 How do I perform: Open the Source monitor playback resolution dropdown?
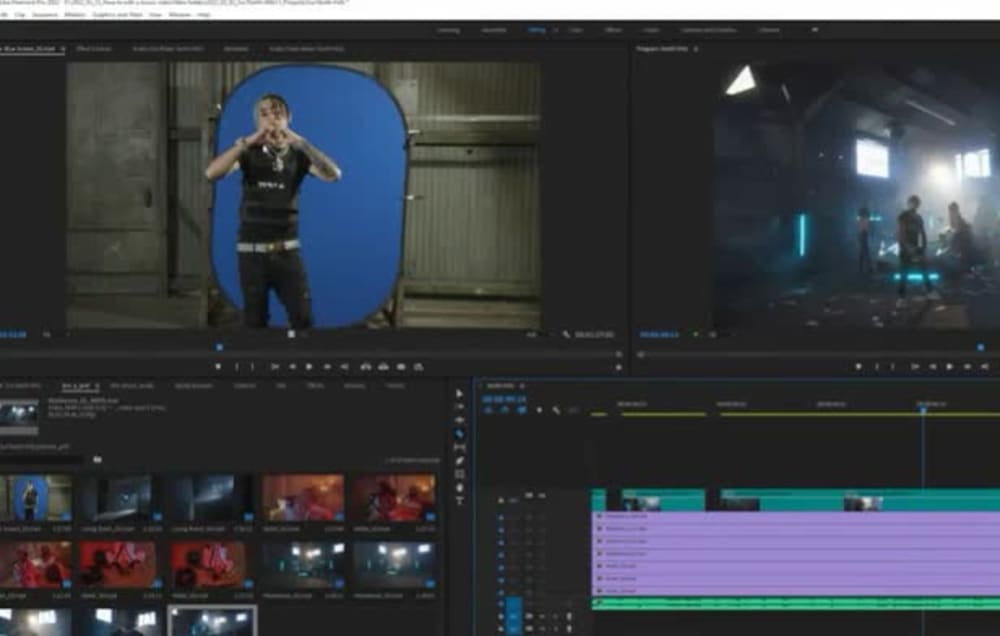(x=67, y=333)
